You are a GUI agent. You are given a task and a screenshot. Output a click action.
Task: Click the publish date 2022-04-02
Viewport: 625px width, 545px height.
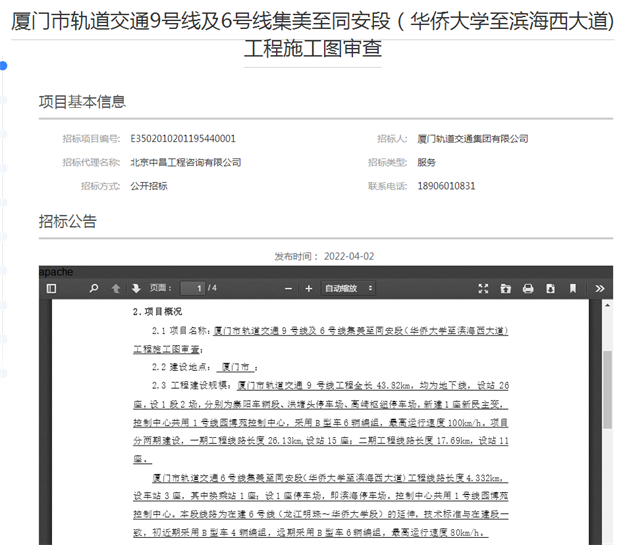click(x=349, y=256)
